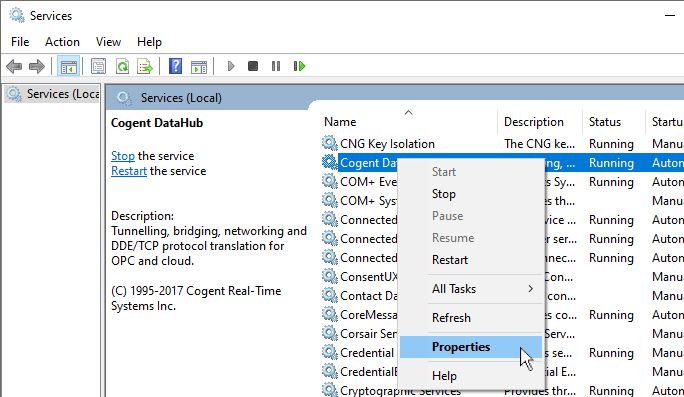Screen dimensions: 684x397
Task: Click the Restart the service link
Action: coord(129,171)
